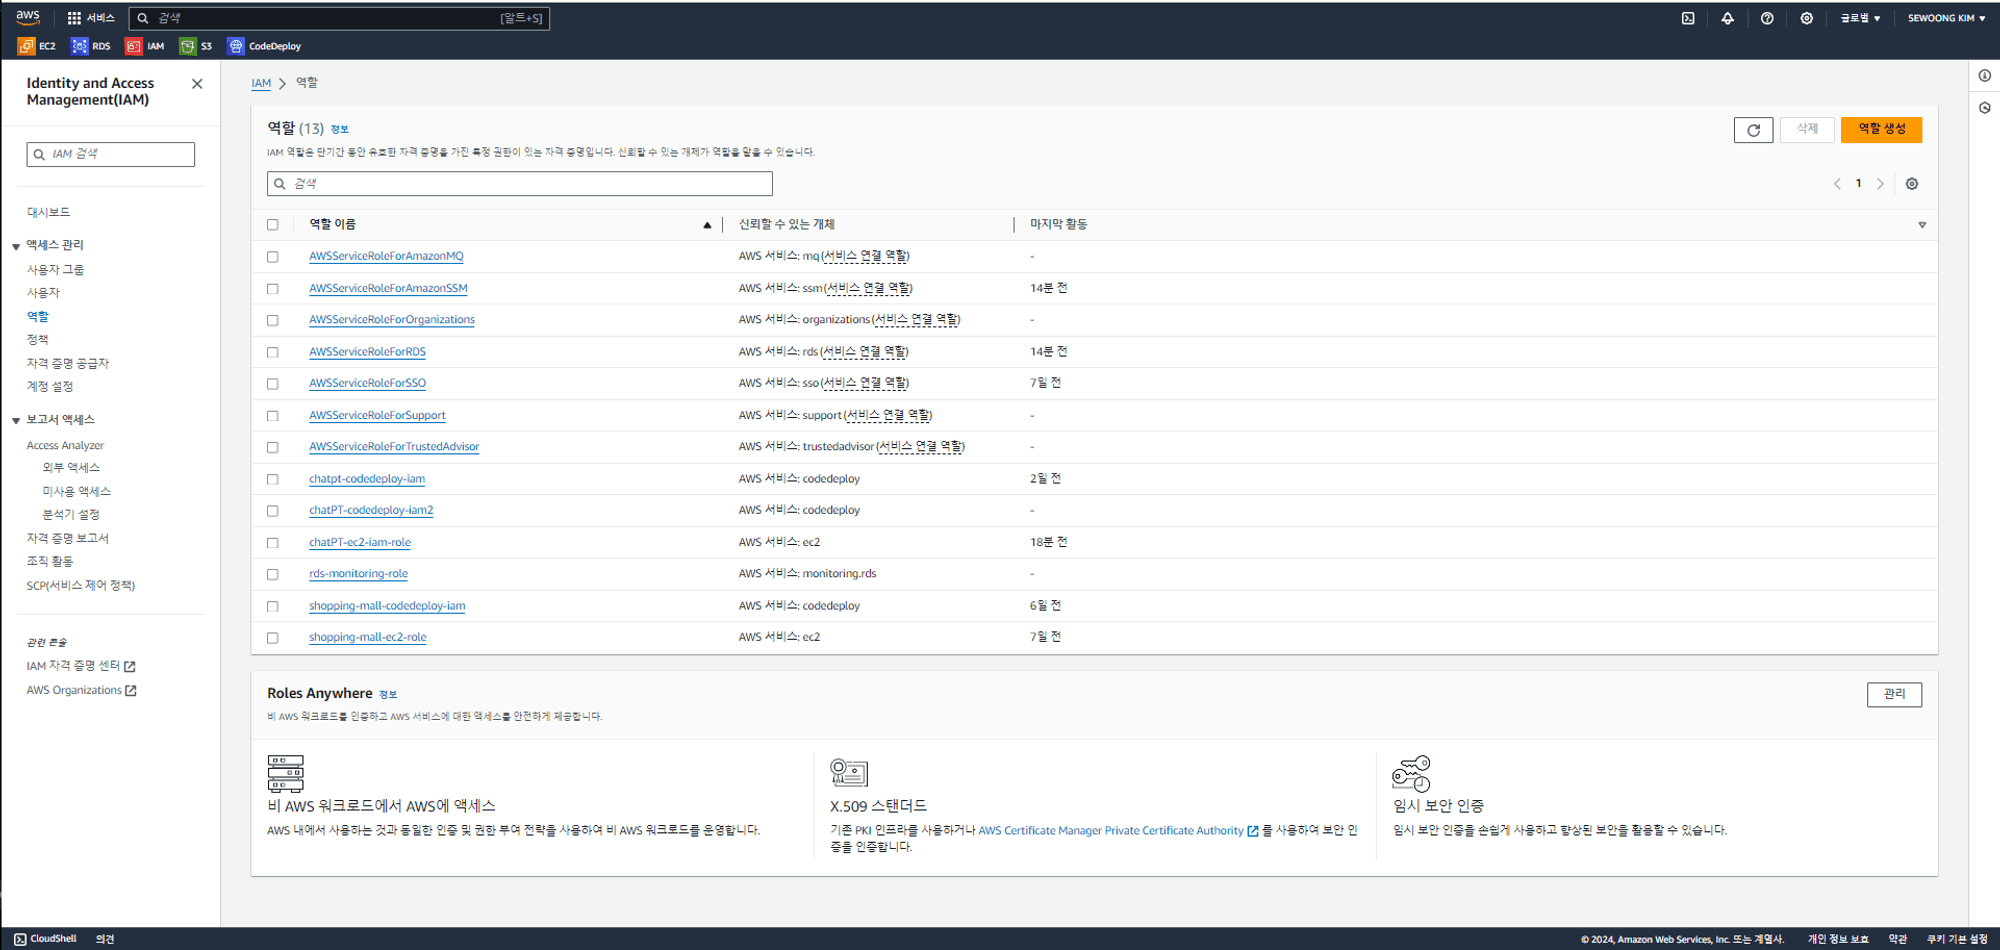Image resolution: width=2000 pixels, height=950 pixels.
Task: Open the IAM 자격 증명 센터 sidebar link
Action: point(80,666)
